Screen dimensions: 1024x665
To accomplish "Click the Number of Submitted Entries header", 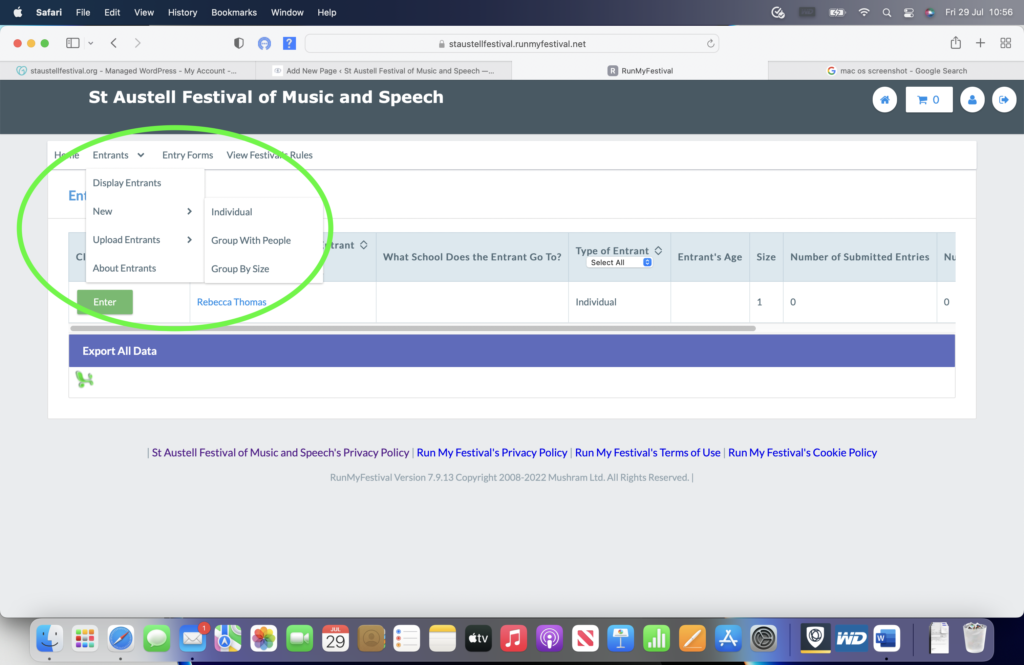I will pos(859,257).
